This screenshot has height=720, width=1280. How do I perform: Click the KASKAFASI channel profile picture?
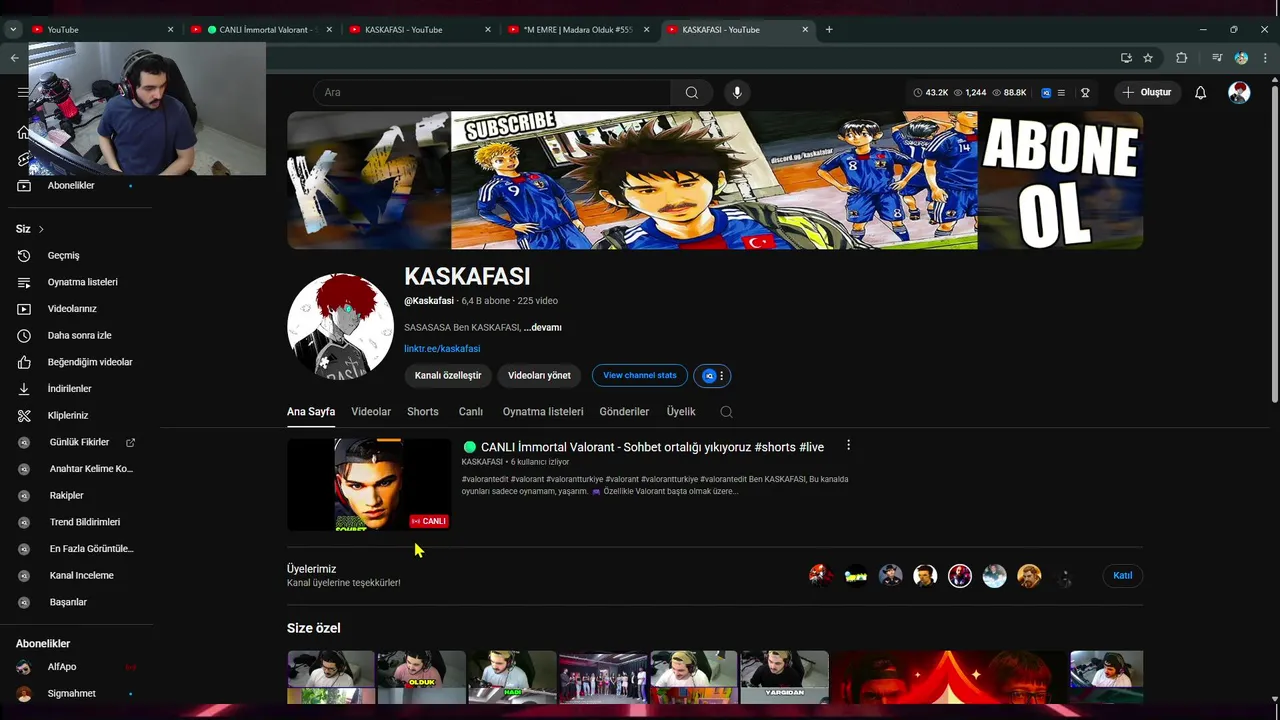coord(340,327)
